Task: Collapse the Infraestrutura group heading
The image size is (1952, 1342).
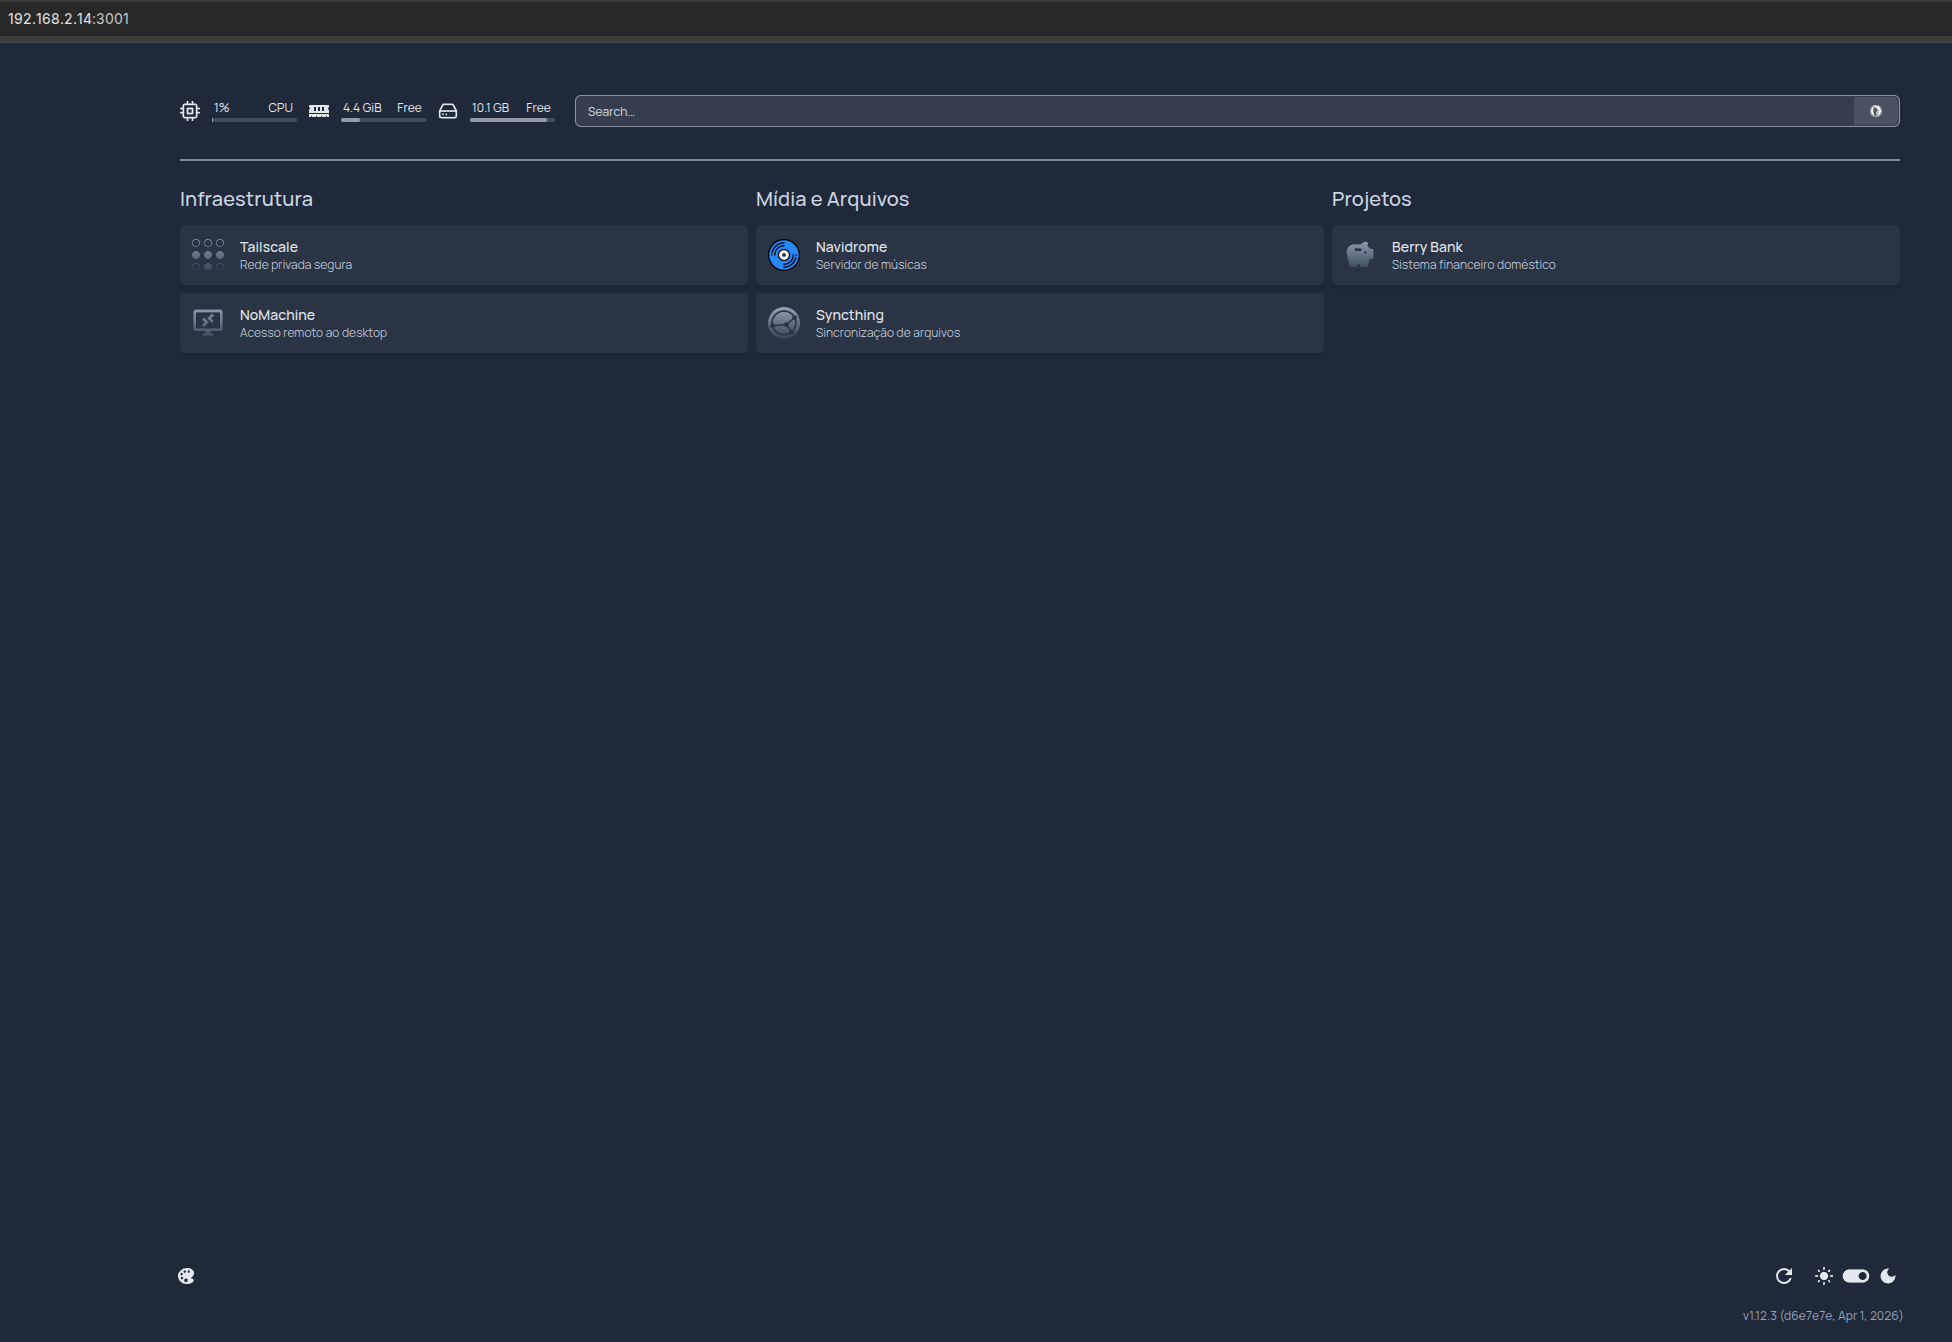Action: pos(246,199)
